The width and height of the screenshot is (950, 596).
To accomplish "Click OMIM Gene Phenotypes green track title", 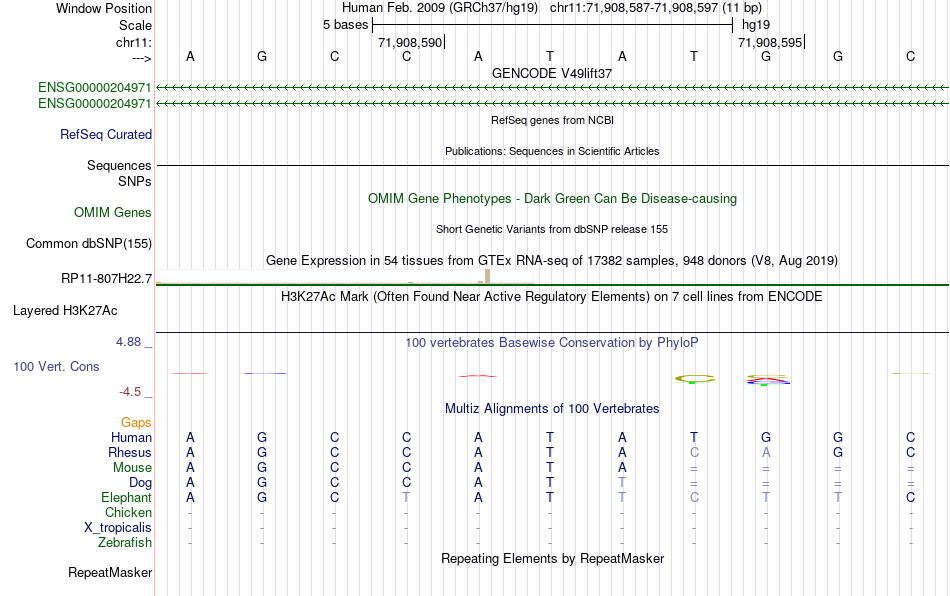I will (x=552, y=199).
